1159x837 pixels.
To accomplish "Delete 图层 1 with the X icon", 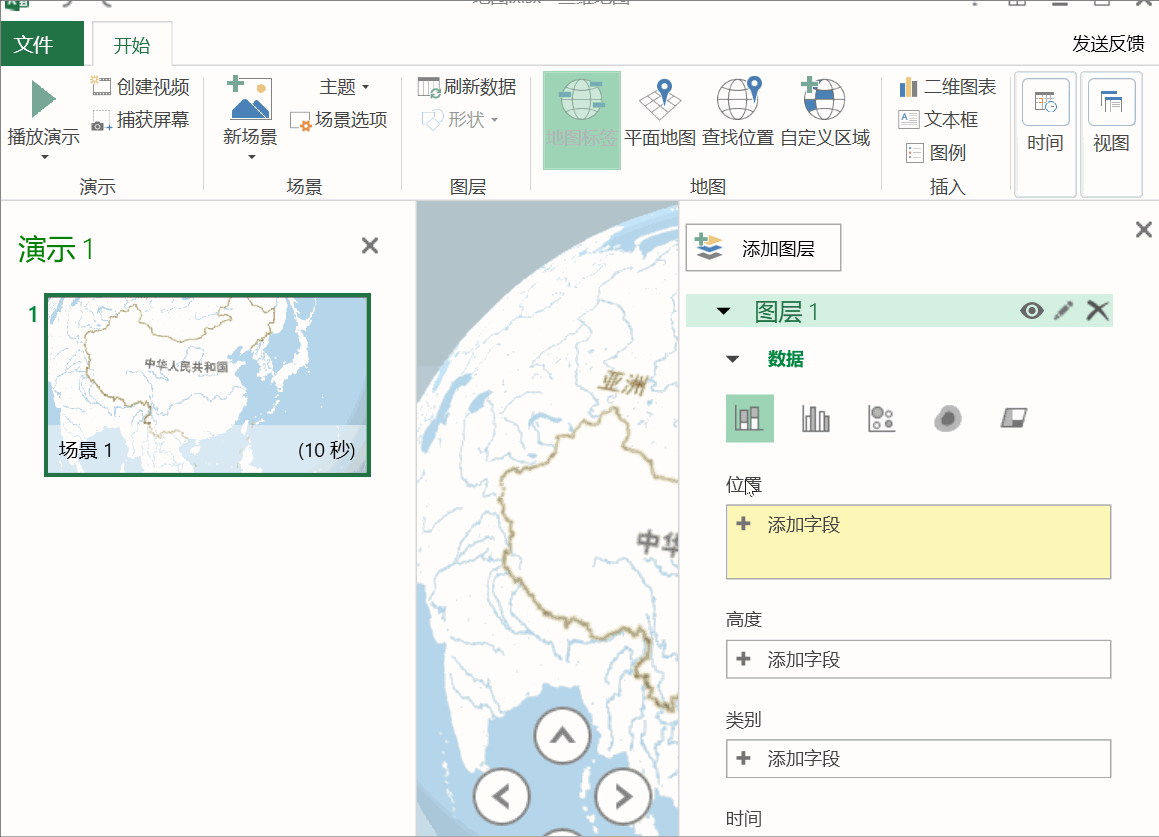I will (1098, 311).
